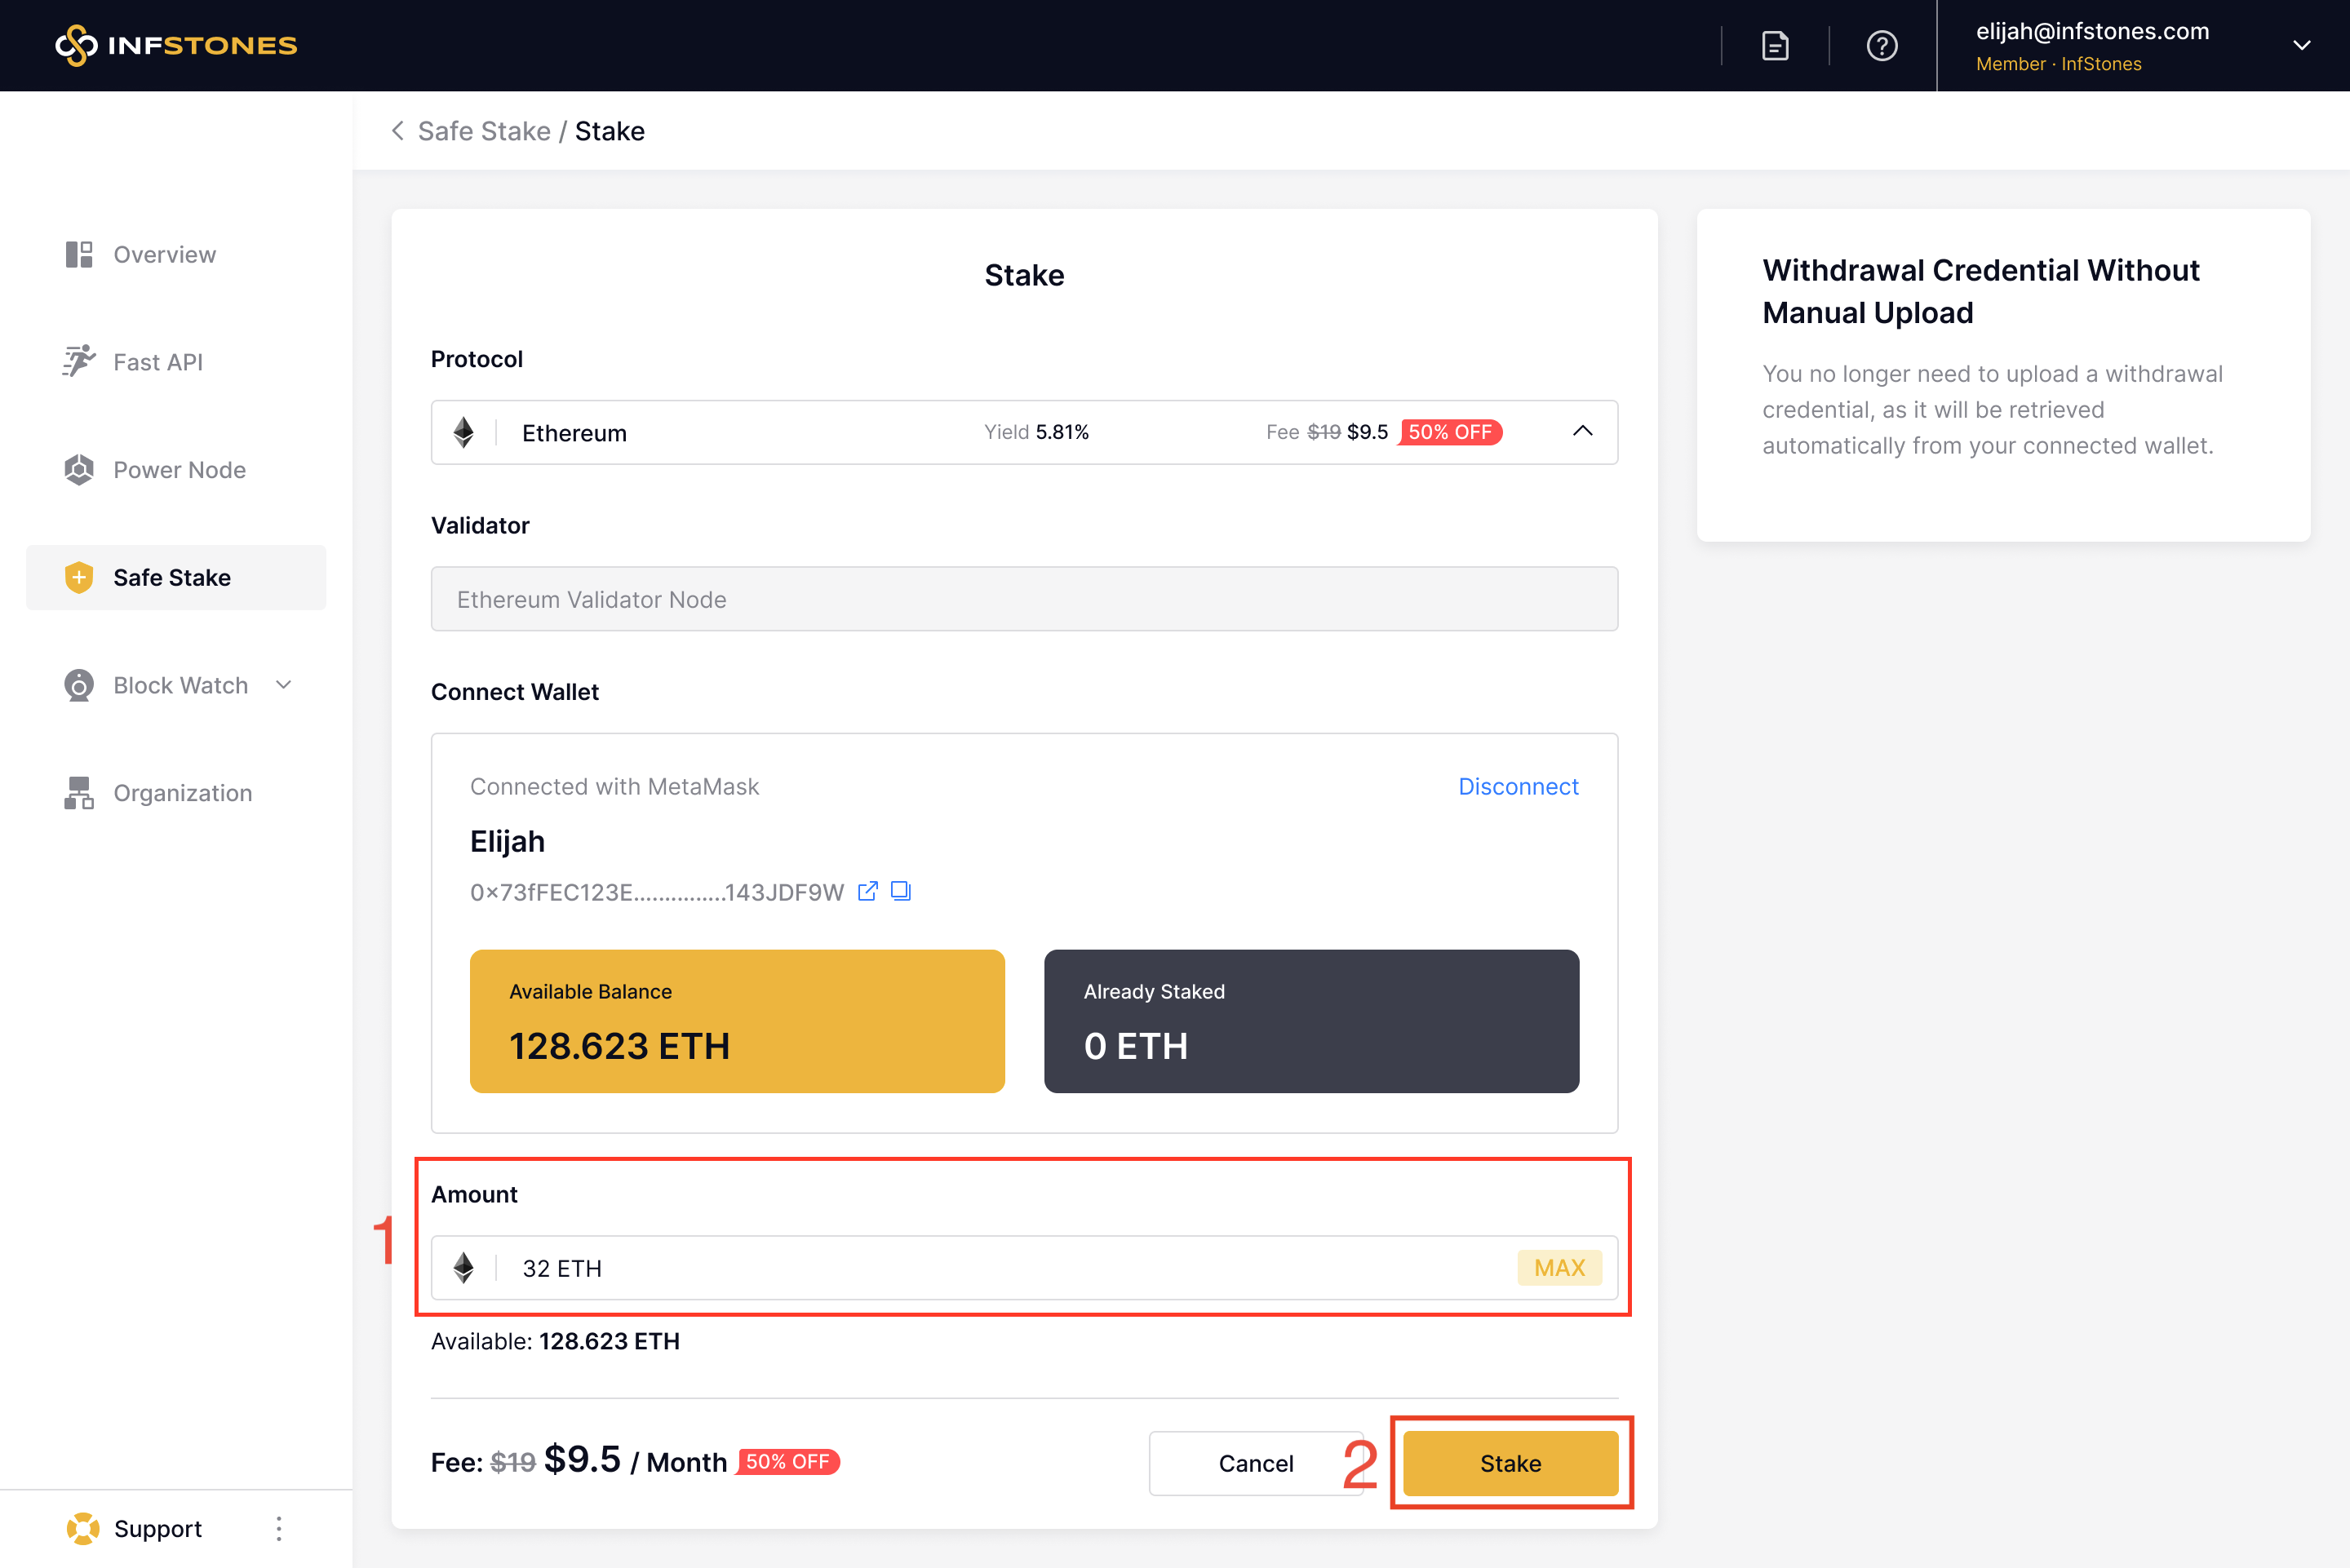Click the back arrow beside Safe Stake

(x=398, y=131)
